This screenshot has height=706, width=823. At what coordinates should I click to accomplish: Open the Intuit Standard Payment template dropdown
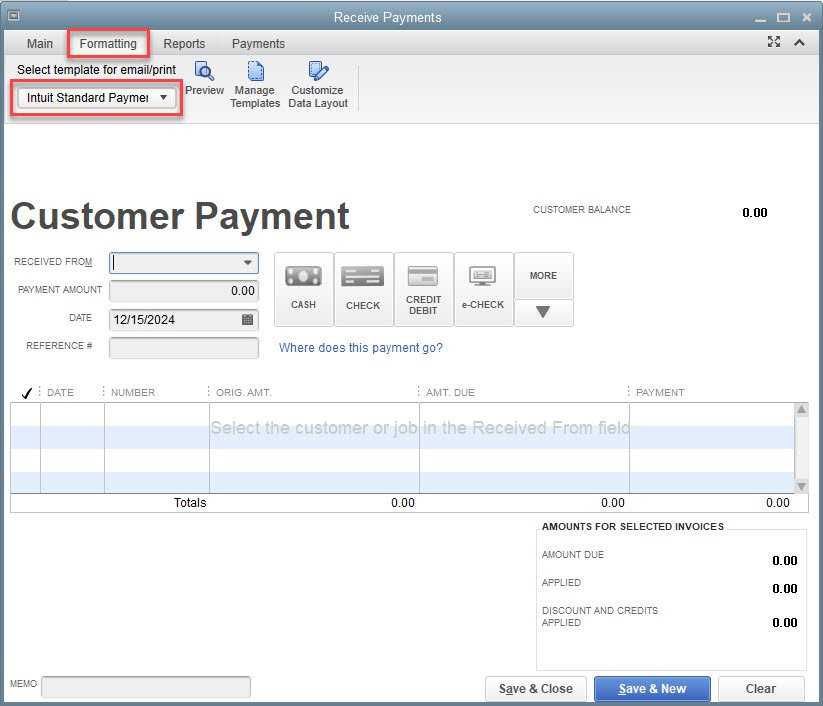click(97, 98)
